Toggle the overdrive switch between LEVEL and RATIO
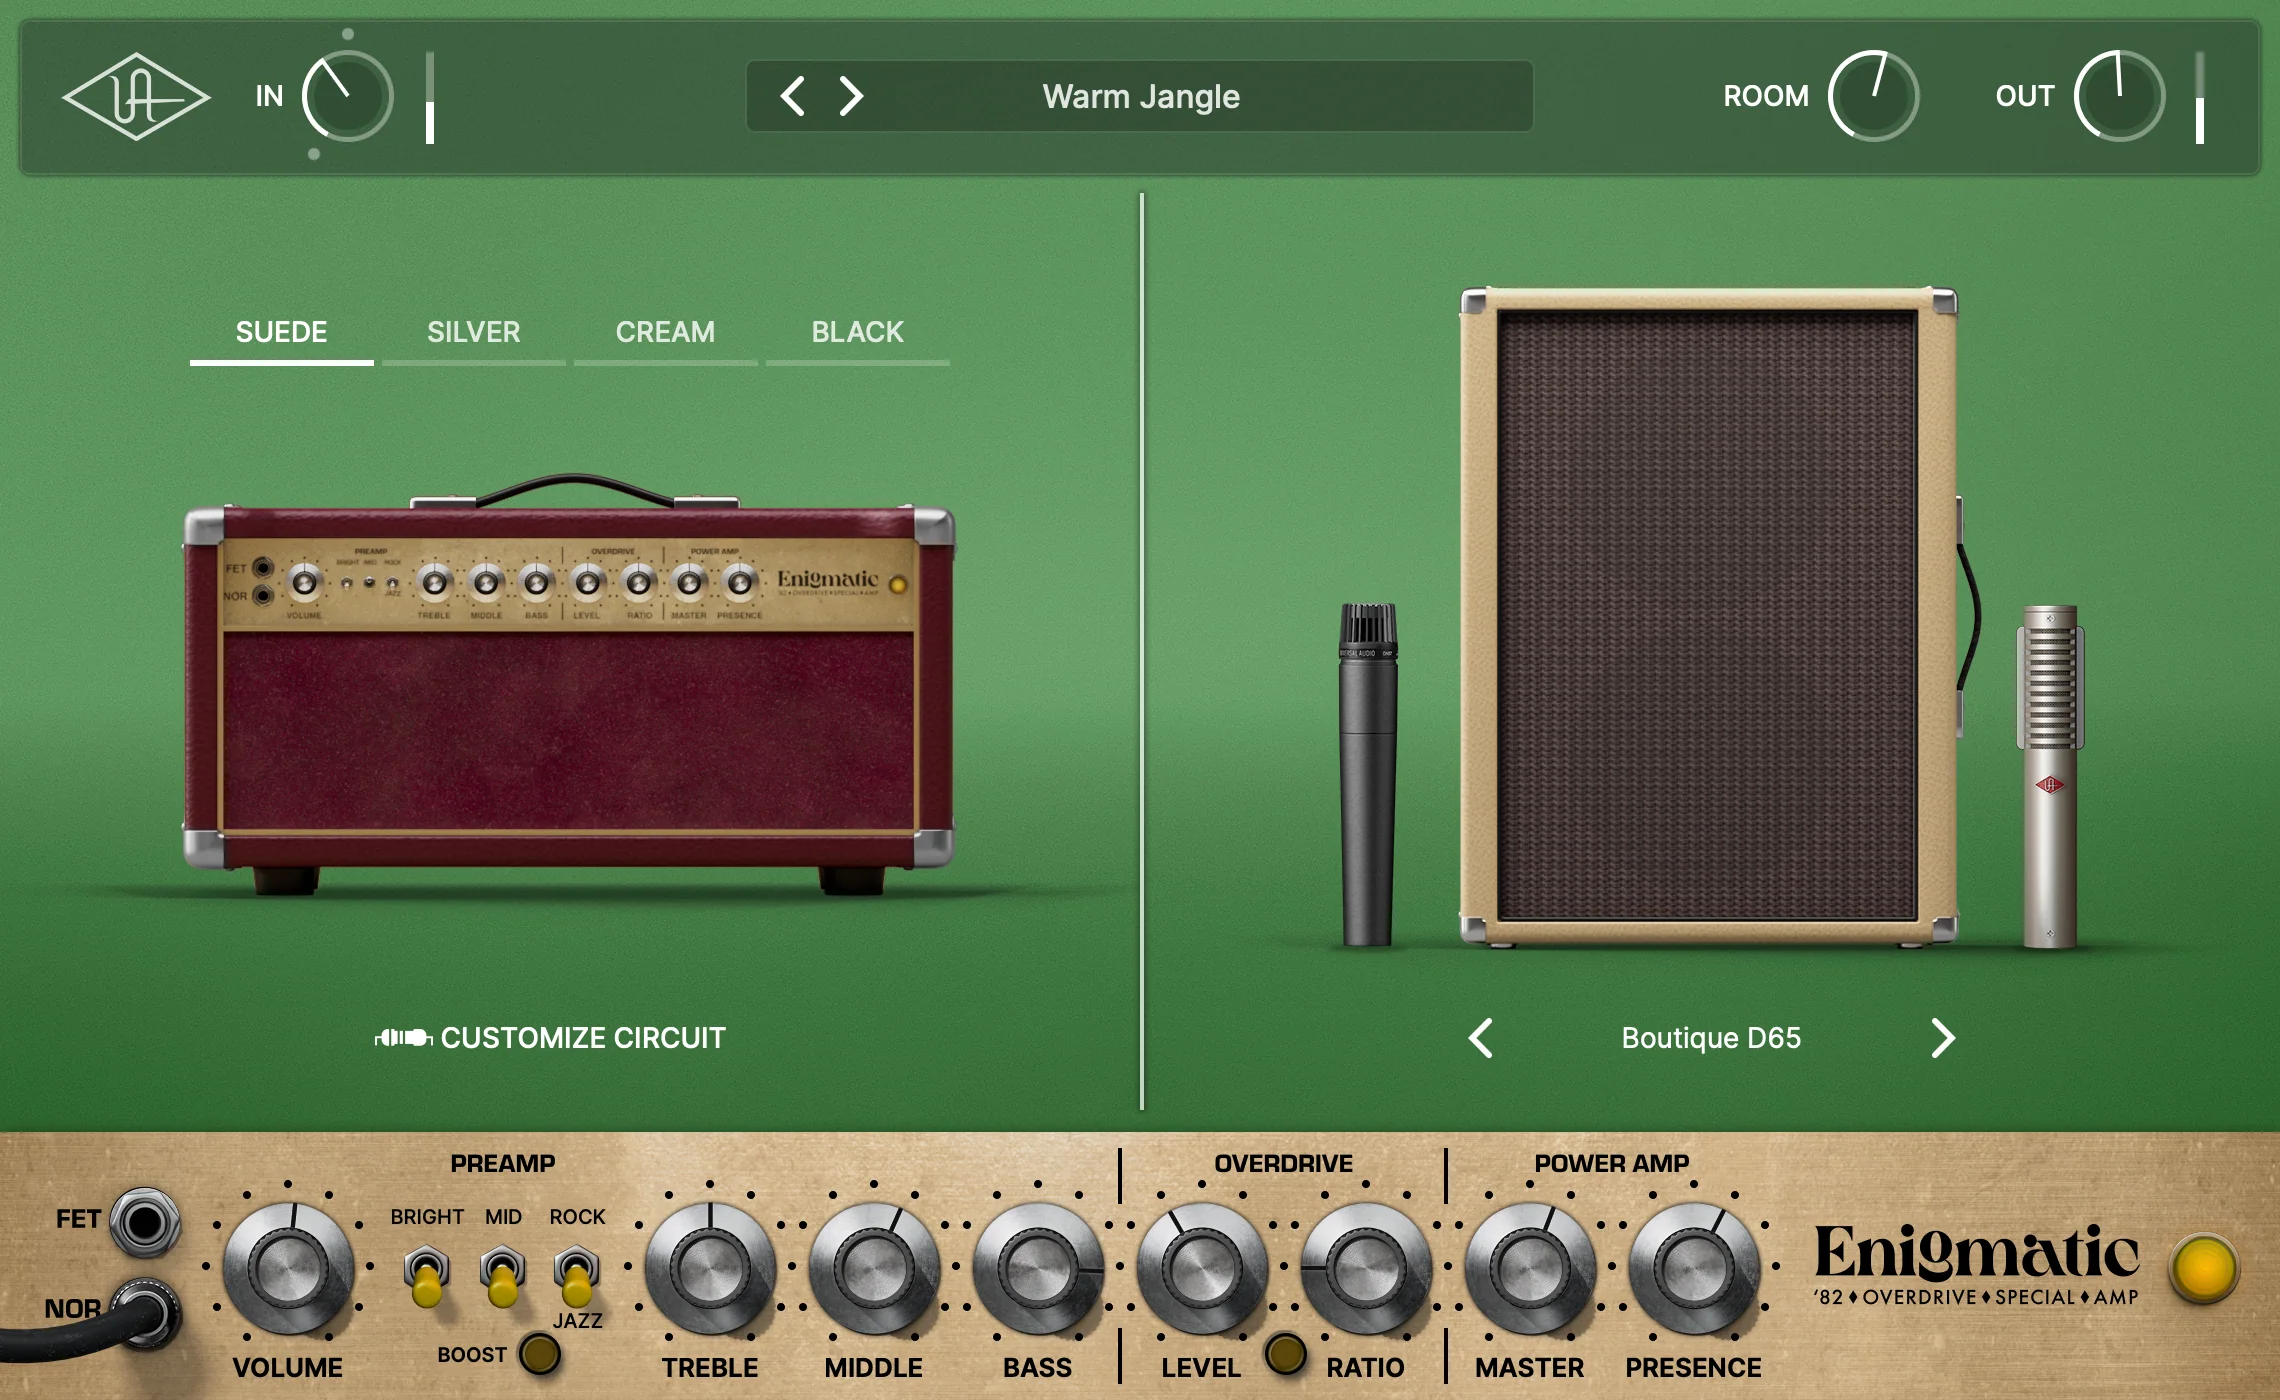The height and width of the screenshot is (1400, 2280). [x=1285, y=1354]
